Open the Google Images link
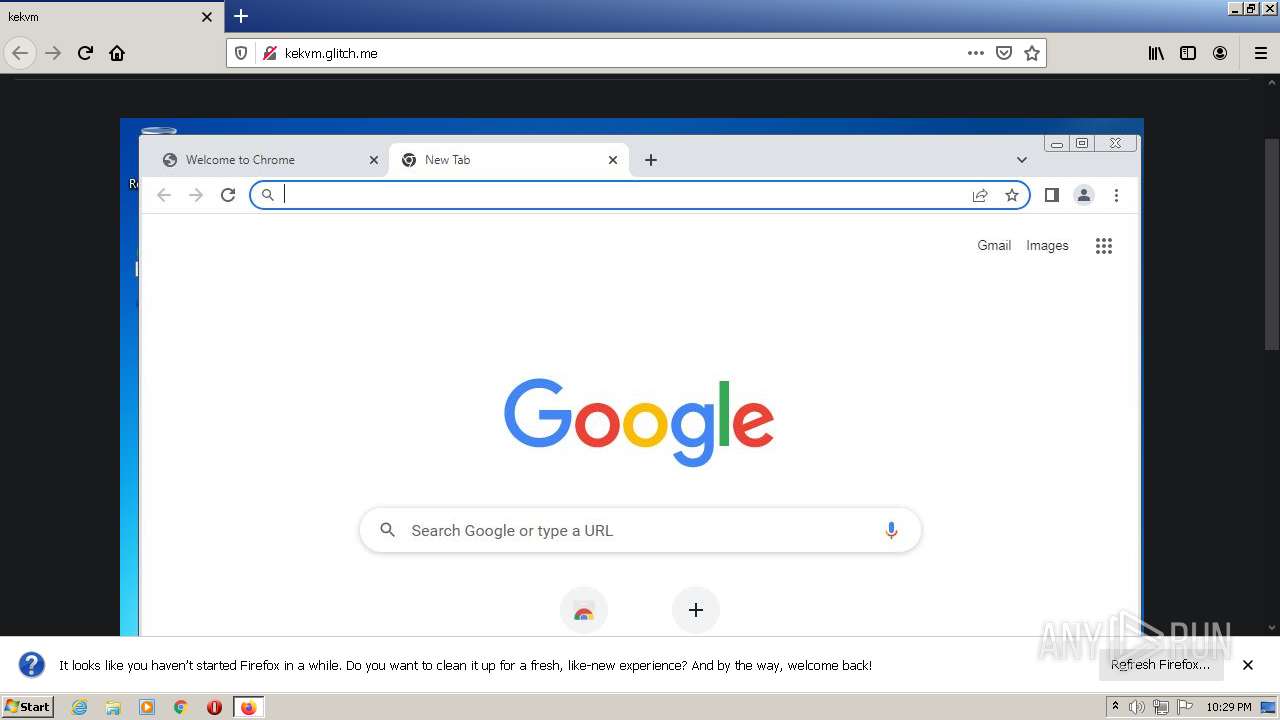Image resolution: width=1280 pixels, height=720 pixels. coord(1047,245)
